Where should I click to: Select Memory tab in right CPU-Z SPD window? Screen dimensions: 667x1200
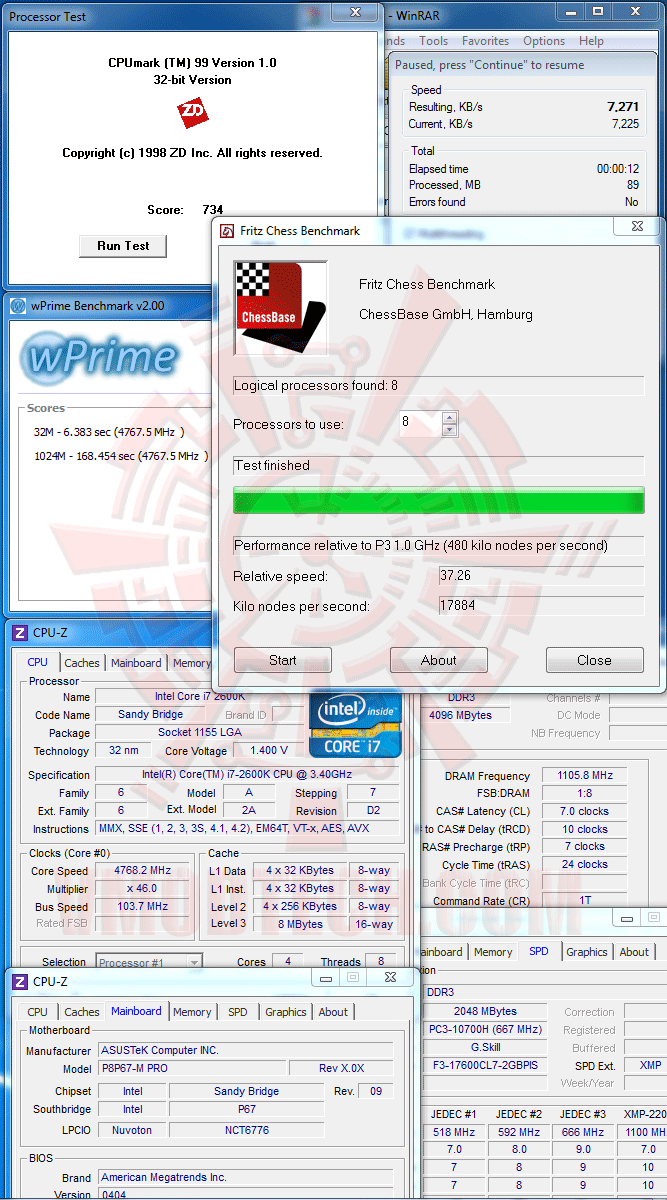[493, 952]
